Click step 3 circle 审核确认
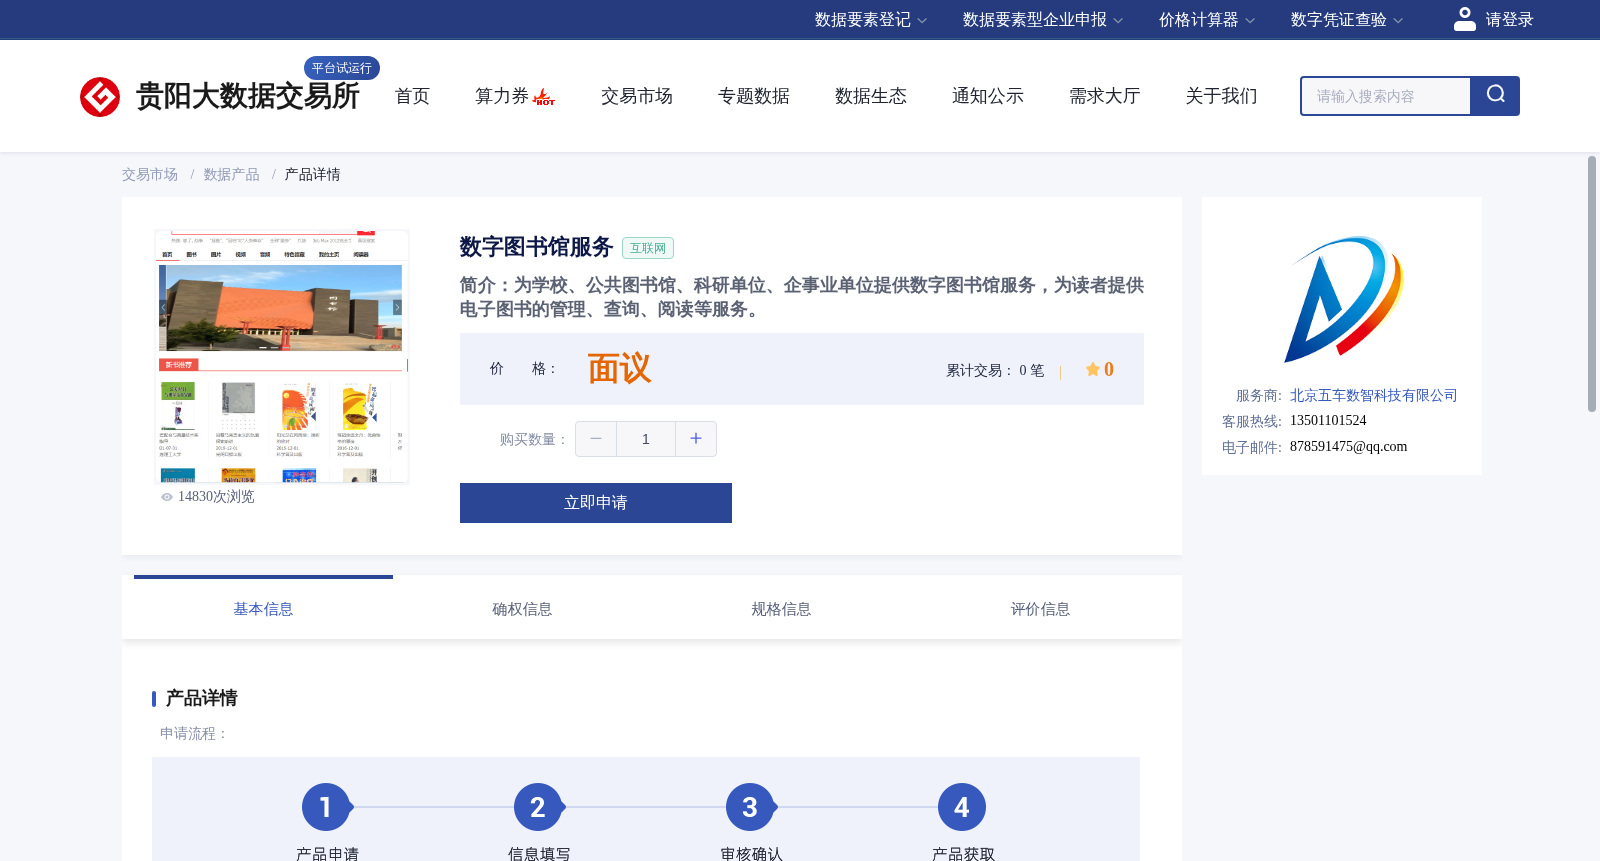The image size is (1600, 861). click(x=750, y=807)
